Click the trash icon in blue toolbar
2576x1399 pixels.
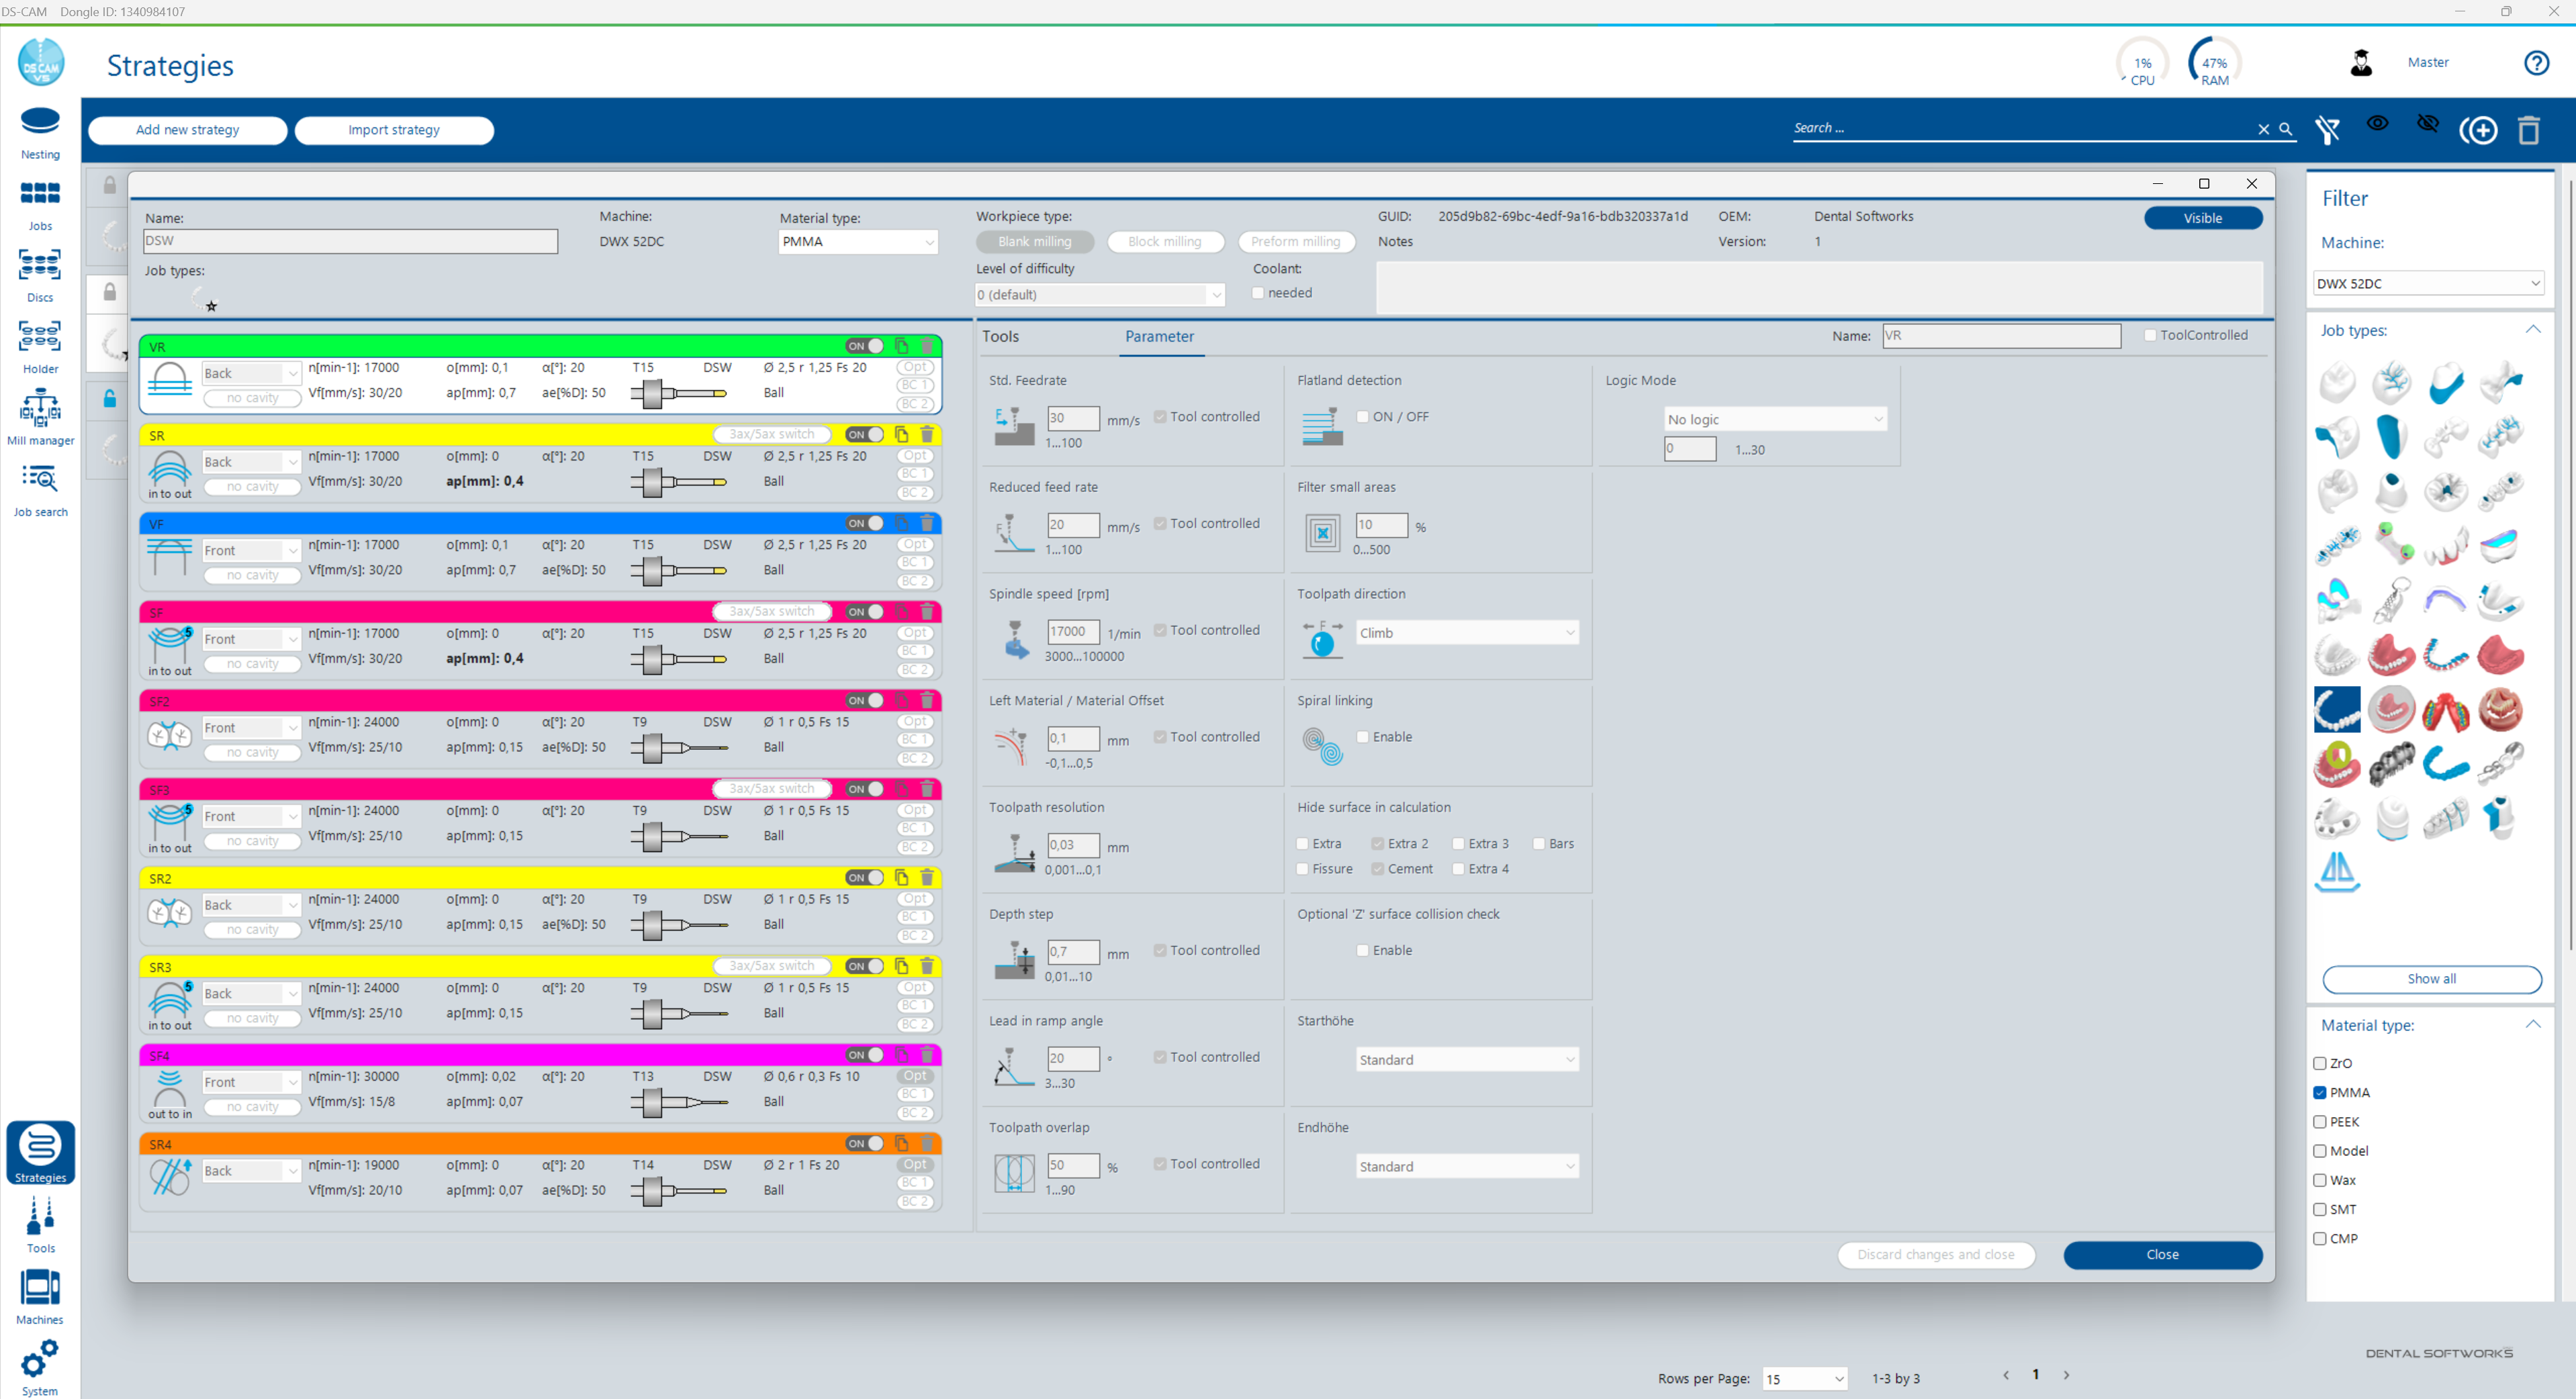[2529, 130]
